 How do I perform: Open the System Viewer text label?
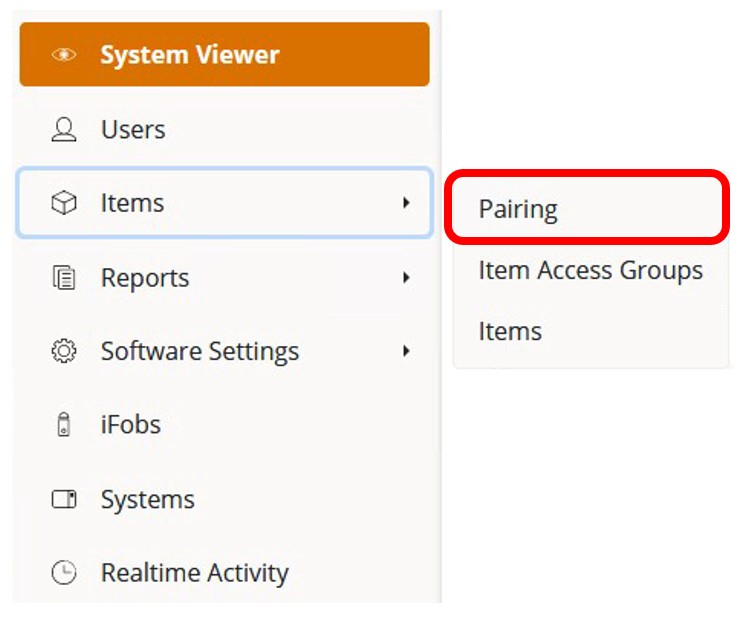189,55
